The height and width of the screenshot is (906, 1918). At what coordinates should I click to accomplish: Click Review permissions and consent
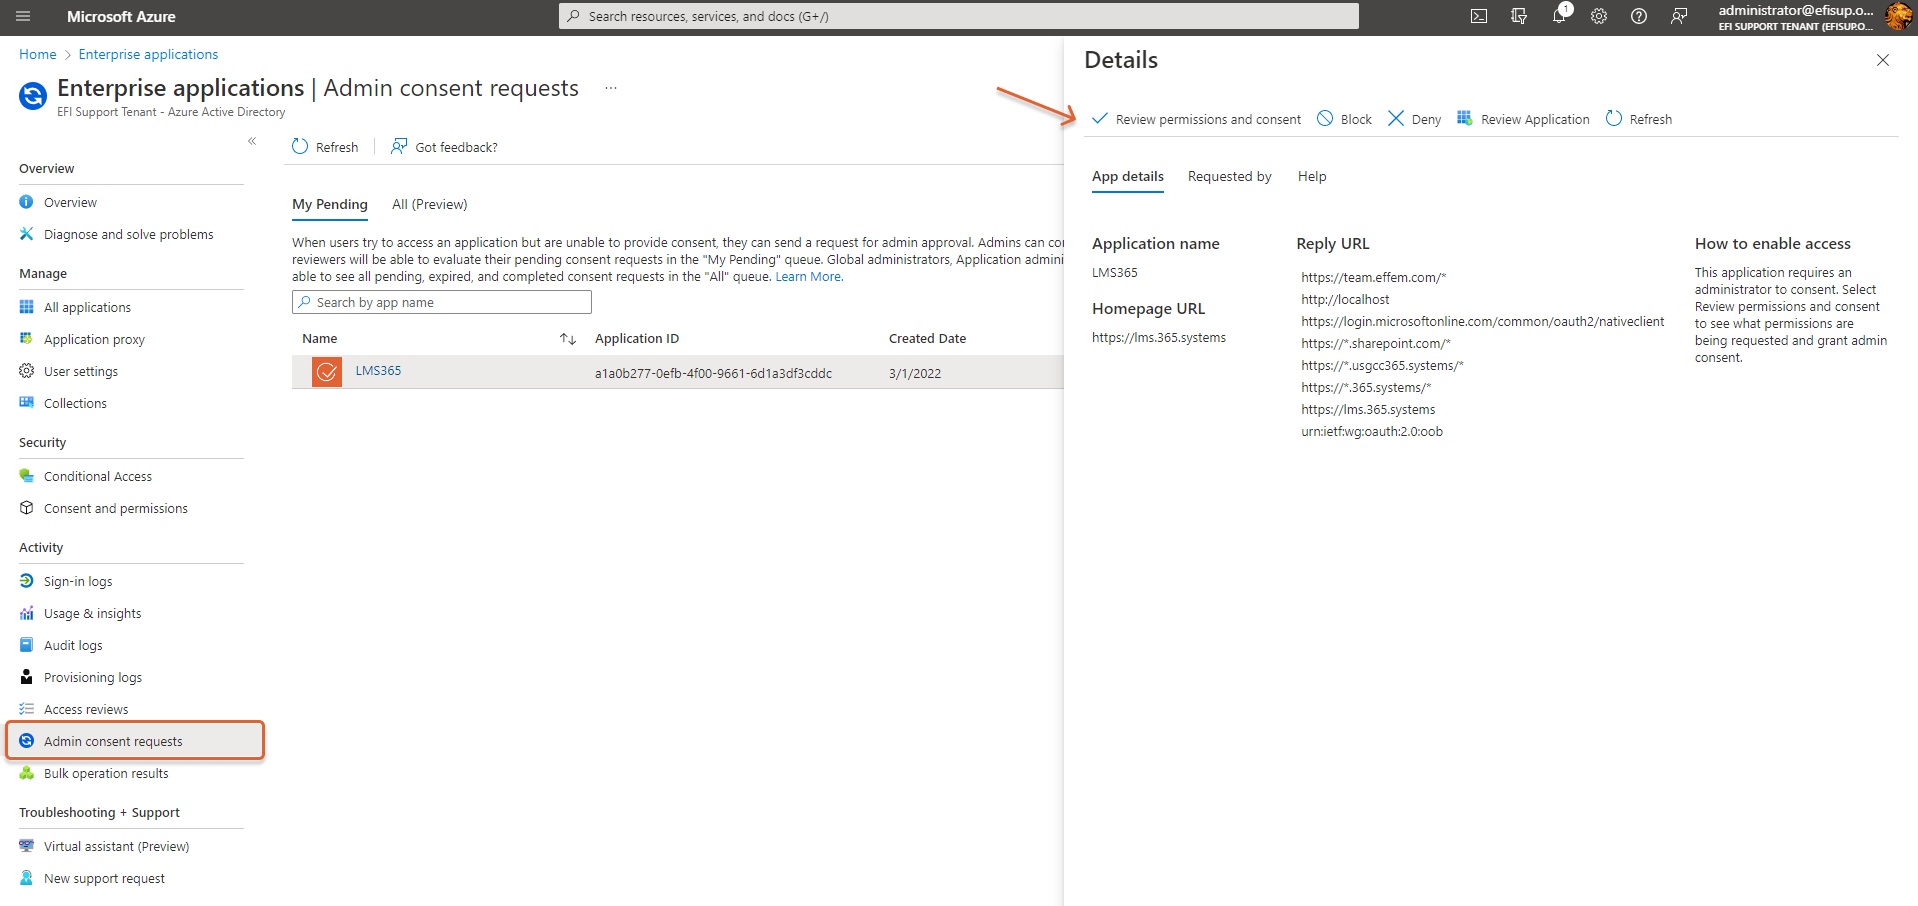[x=1196, y=119]
